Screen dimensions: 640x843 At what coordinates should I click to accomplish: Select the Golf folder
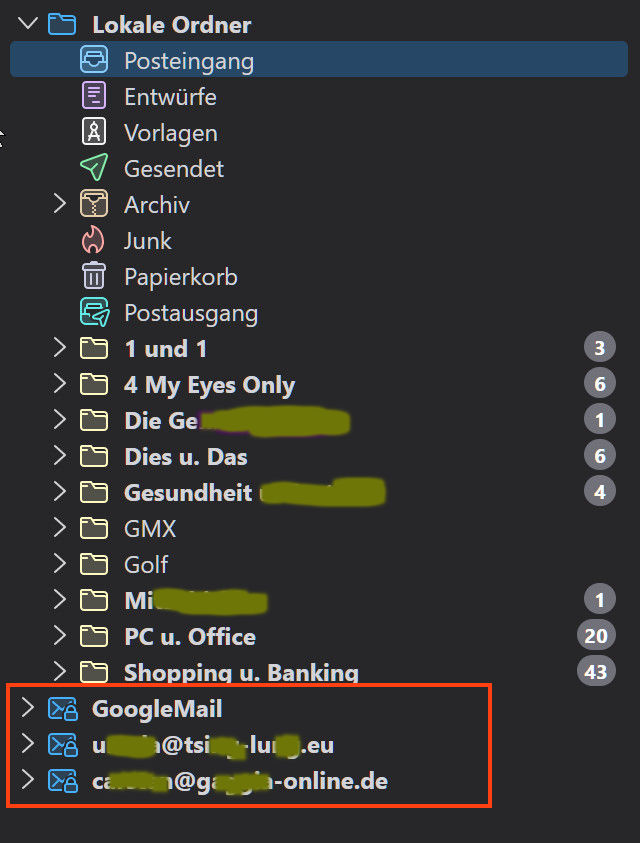point(146,565)
